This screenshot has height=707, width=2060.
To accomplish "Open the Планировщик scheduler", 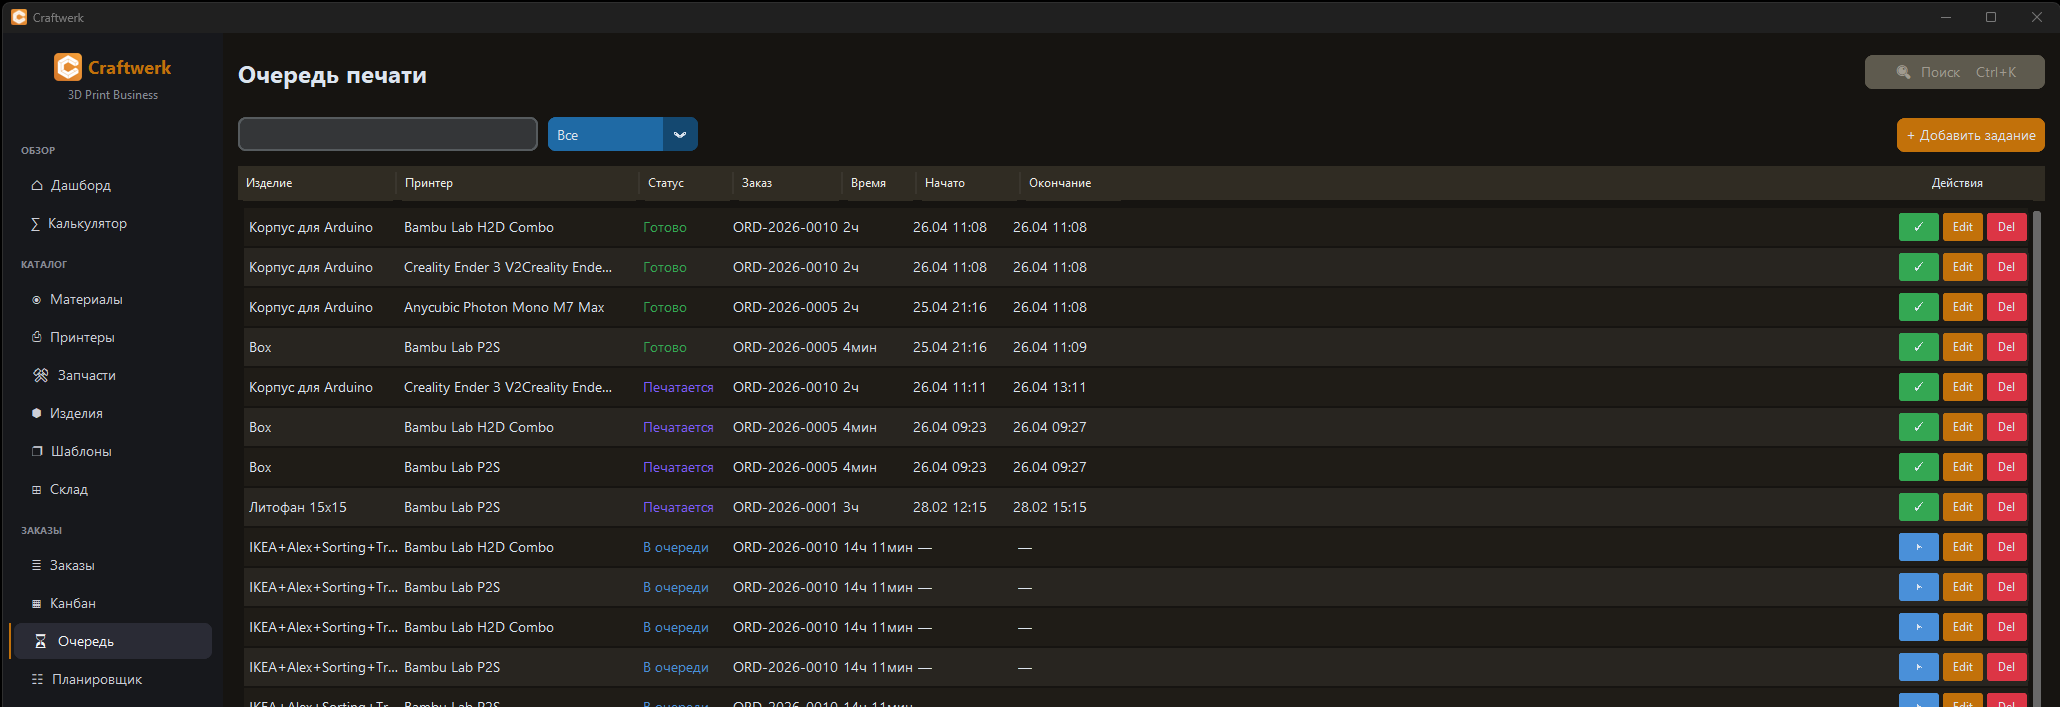I will pos(96,679).
